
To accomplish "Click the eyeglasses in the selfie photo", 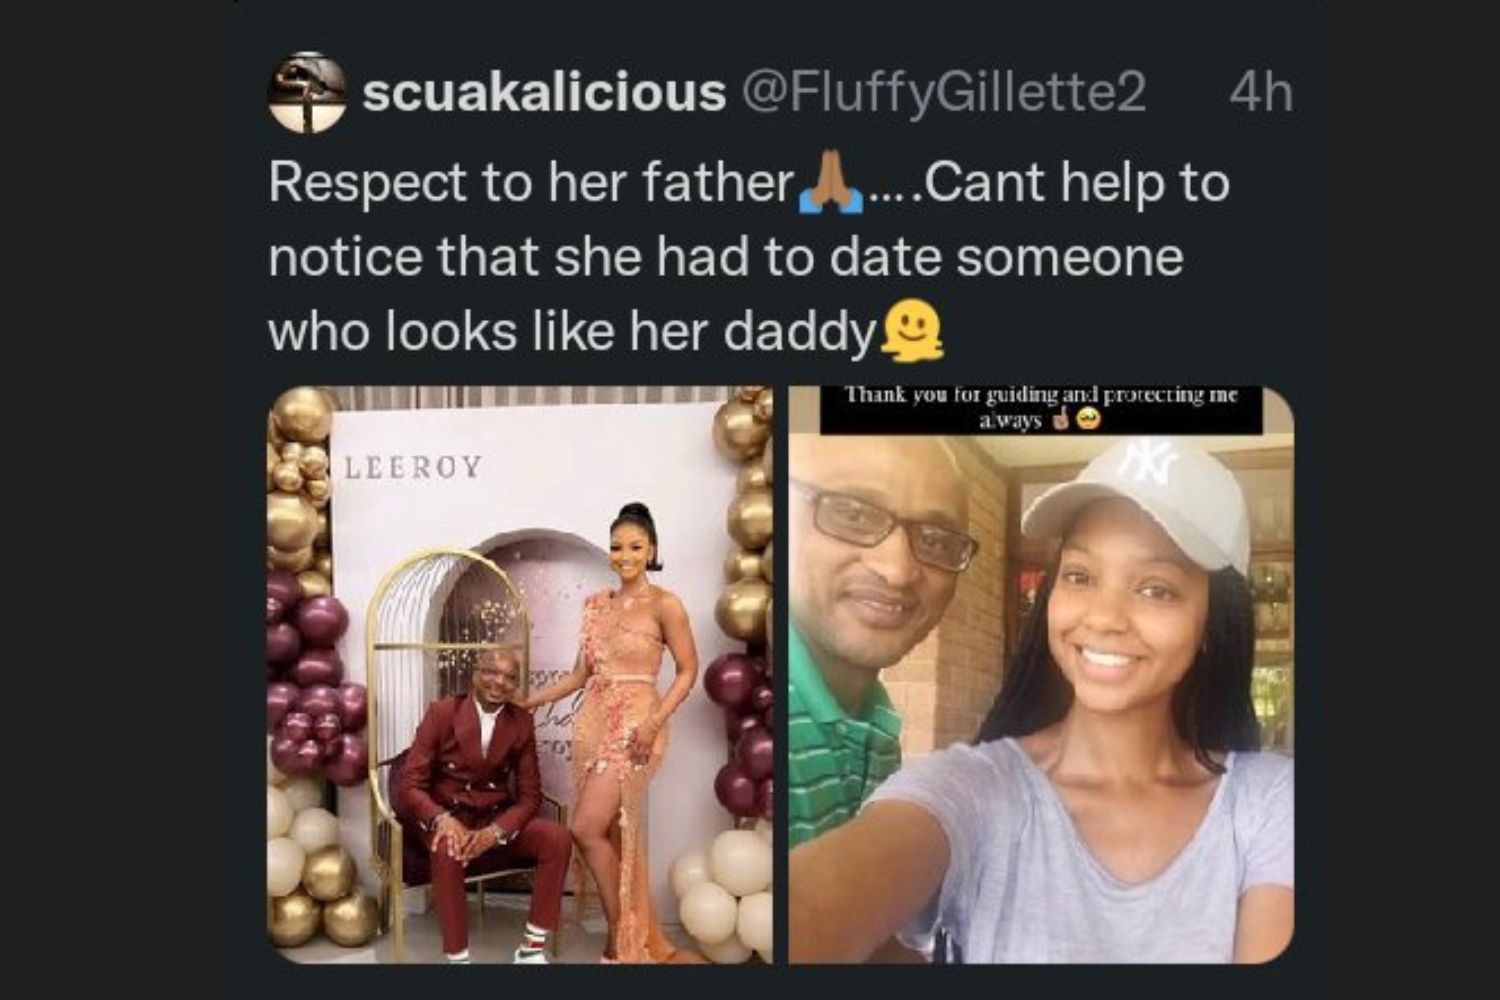I will (x=883, y=525).
